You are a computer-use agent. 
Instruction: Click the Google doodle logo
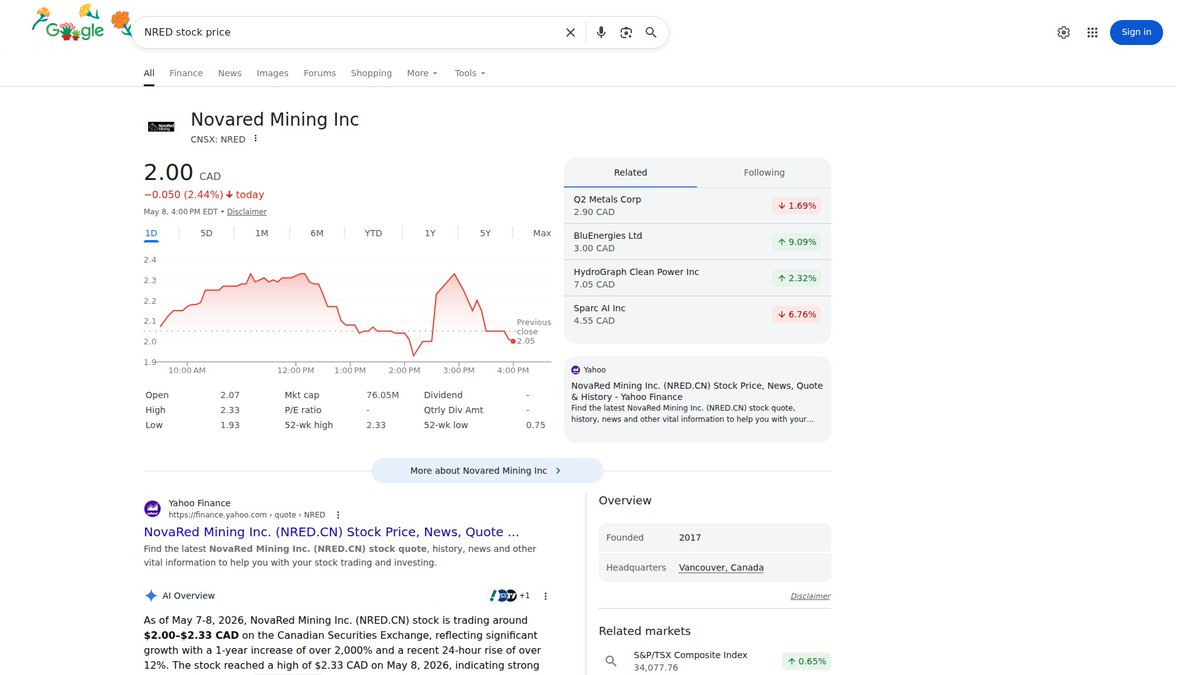[x=82, y=25]
